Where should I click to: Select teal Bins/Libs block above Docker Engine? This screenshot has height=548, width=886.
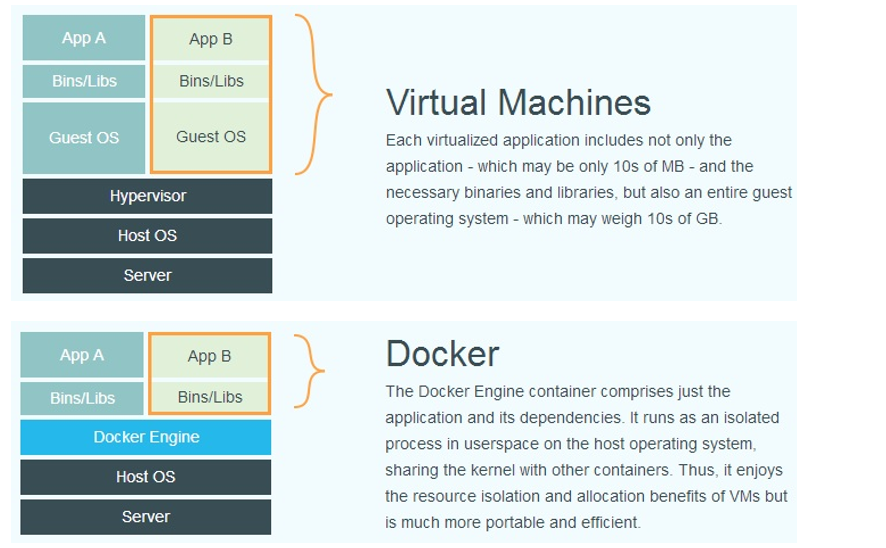point(82,398)
